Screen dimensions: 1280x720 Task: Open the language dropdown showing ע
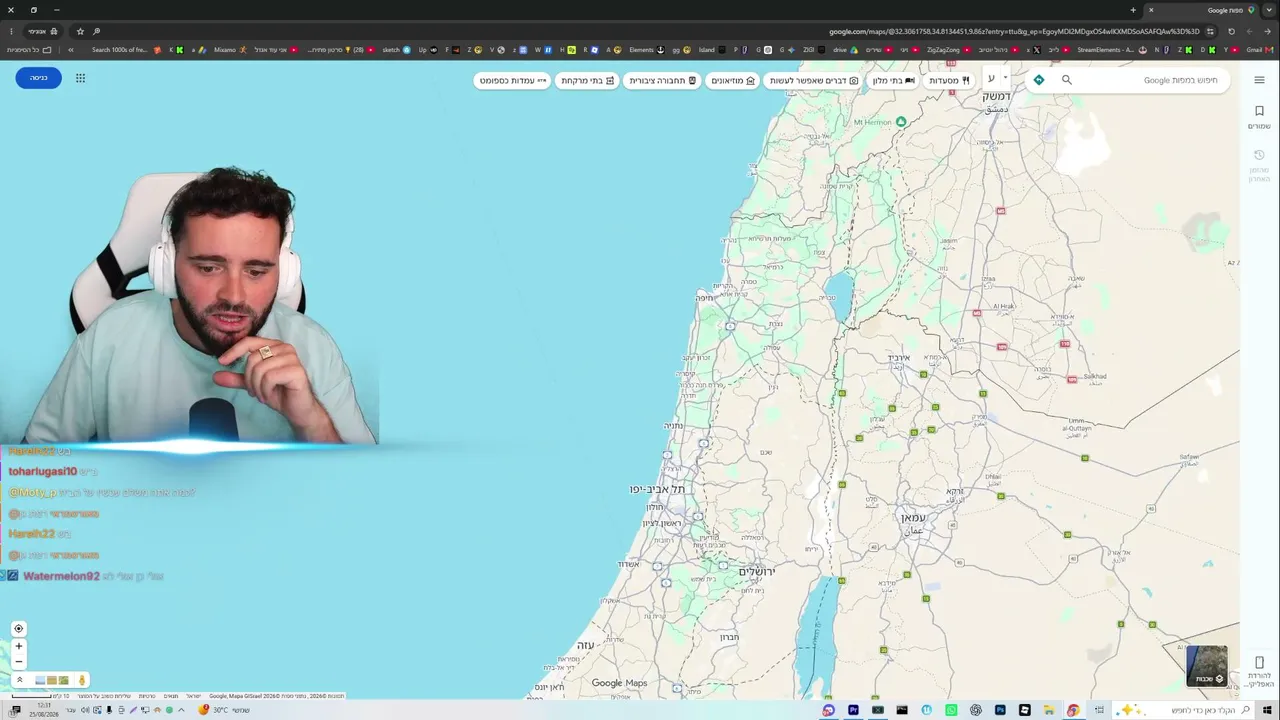click(997, 79)
